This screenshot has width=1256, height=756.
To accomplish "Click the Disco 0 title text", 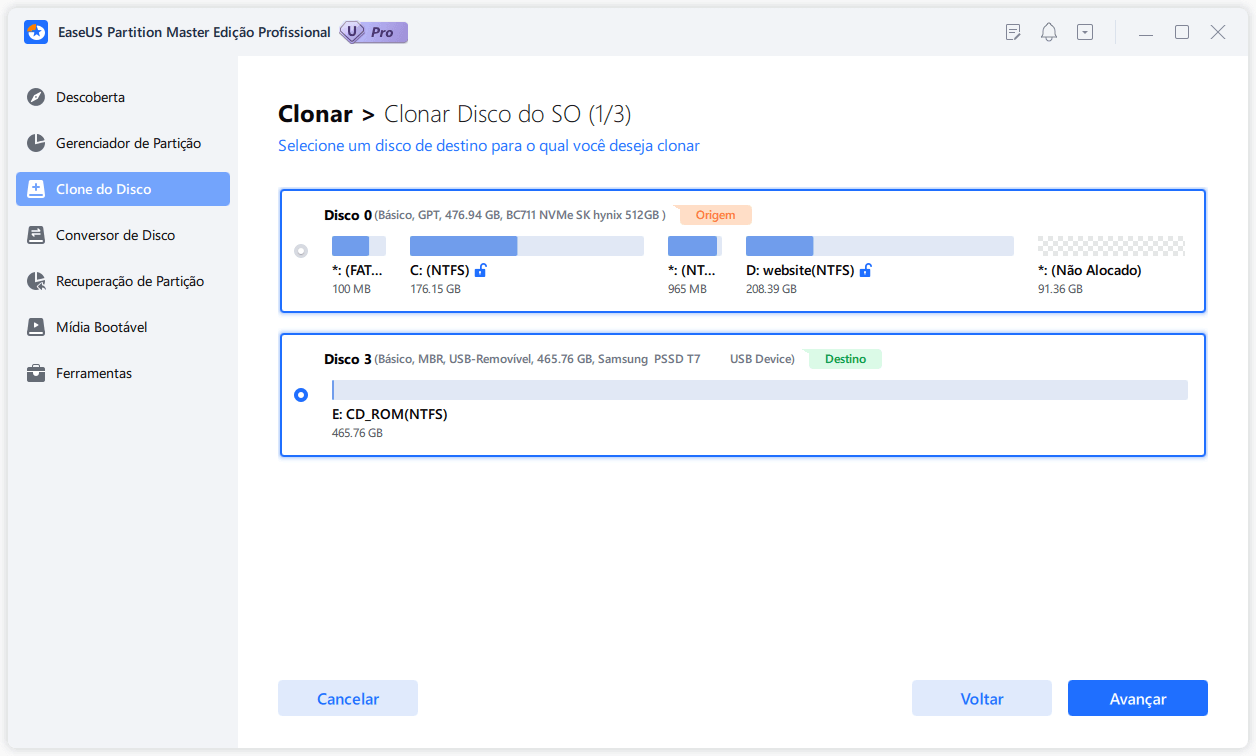I will (348, 215).
